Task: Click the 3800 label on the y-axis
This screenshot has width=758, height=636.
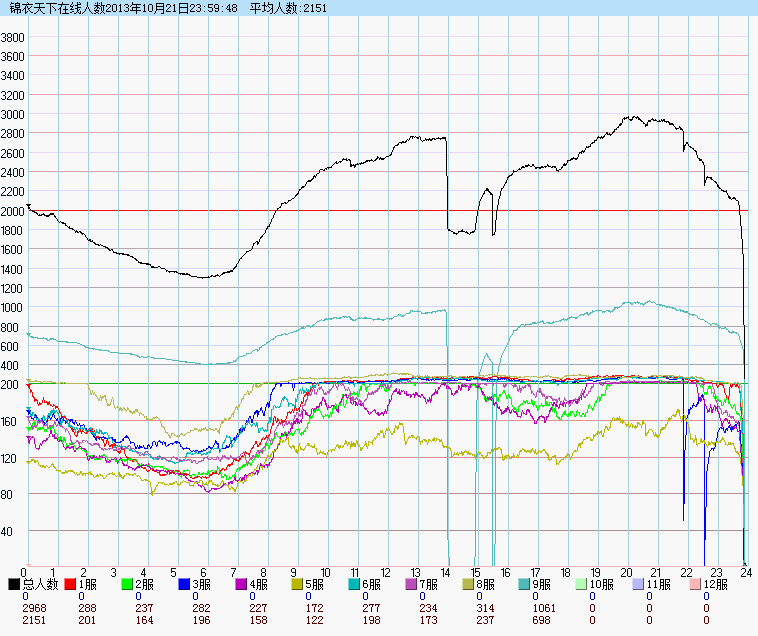Action: coord(13,37)
